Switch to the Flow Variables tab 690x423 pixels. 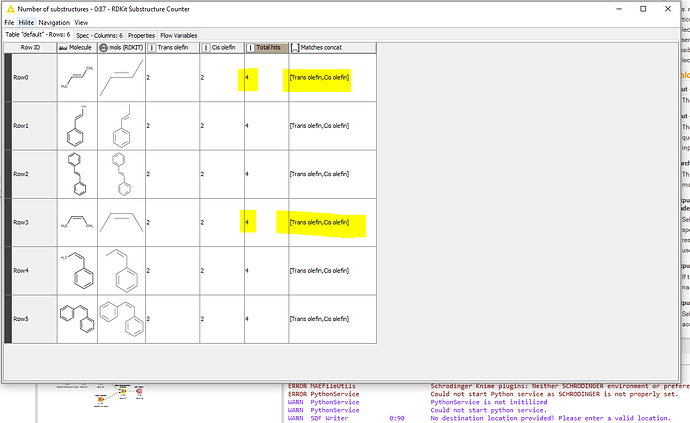[179, 35]
